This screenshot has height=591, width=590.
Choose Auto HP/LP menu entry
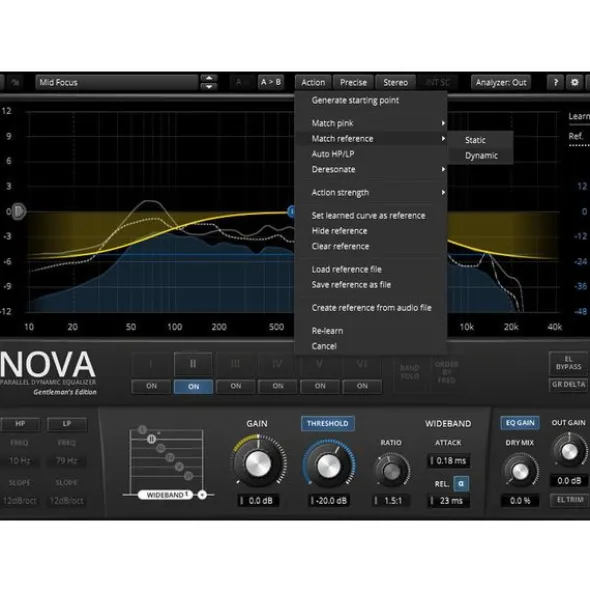[x=371, y=154]
